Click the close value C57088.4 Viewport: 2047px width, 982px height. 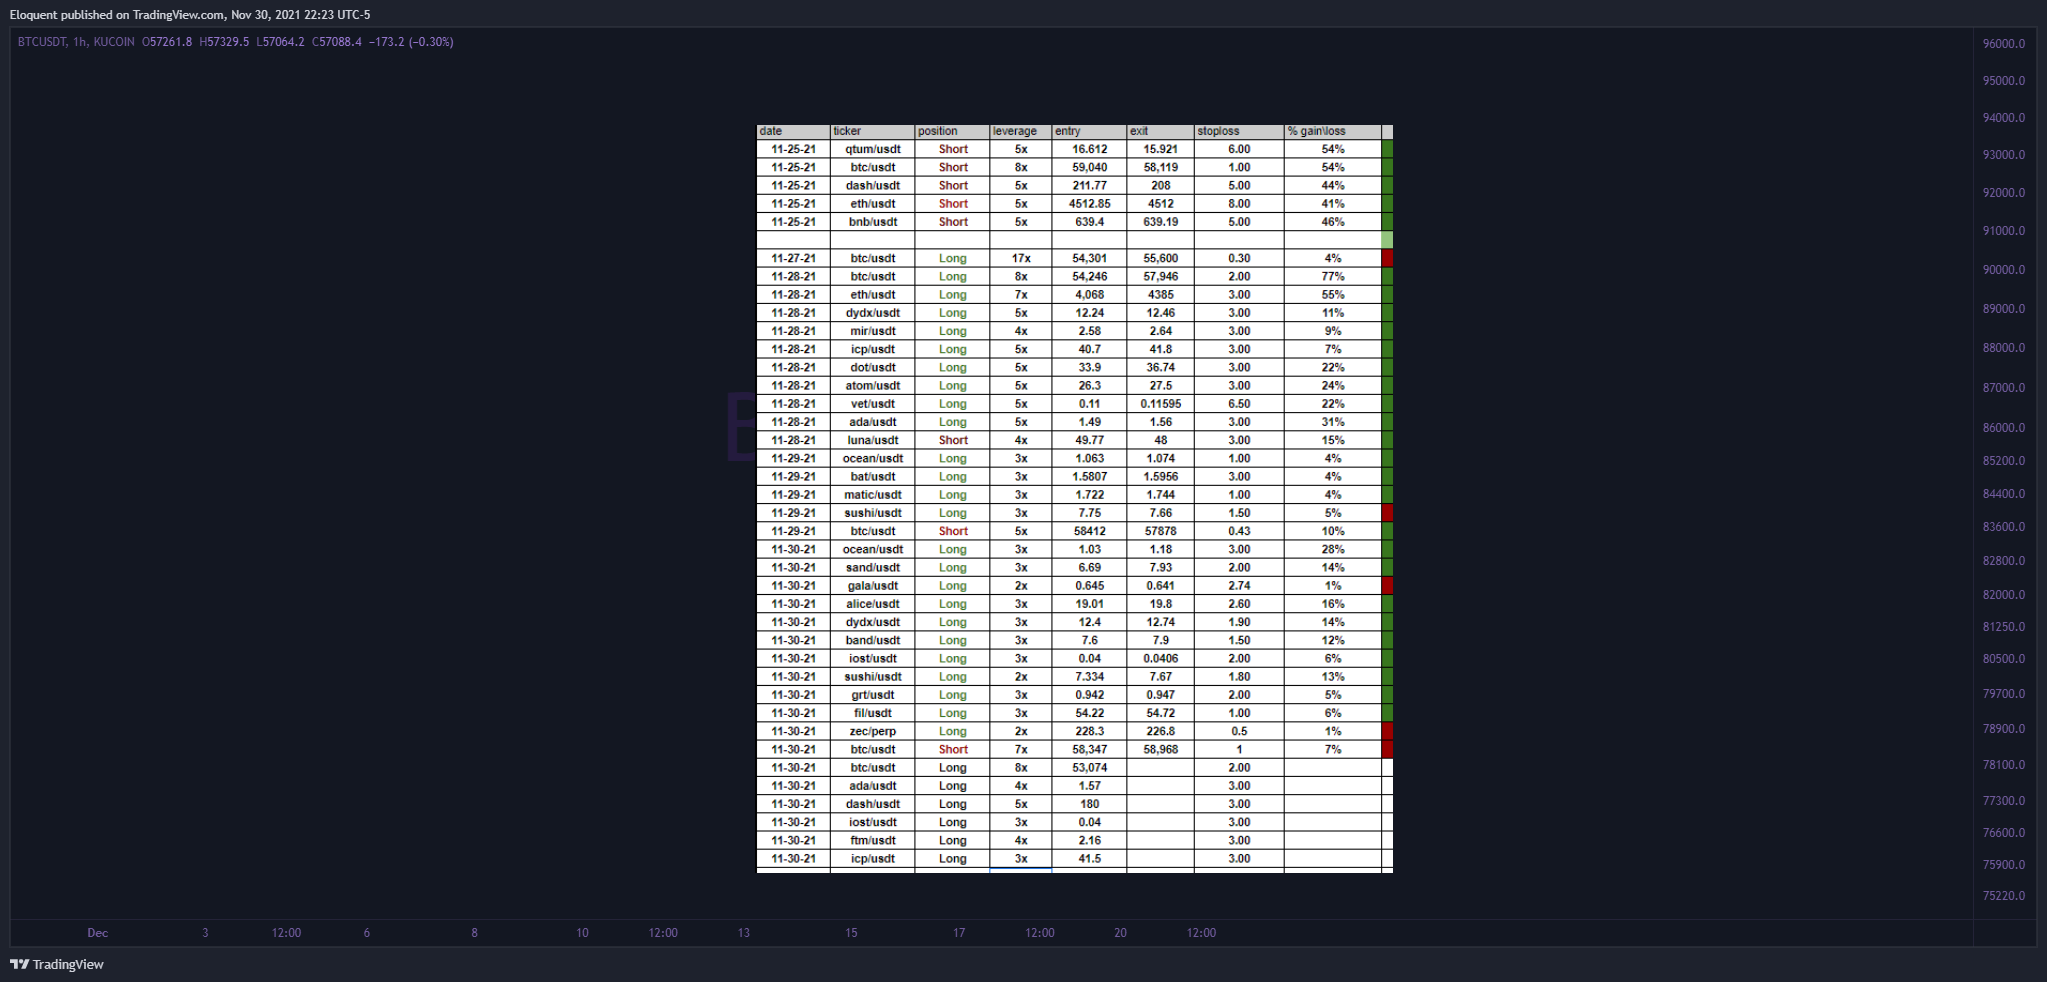pos(337,42)
